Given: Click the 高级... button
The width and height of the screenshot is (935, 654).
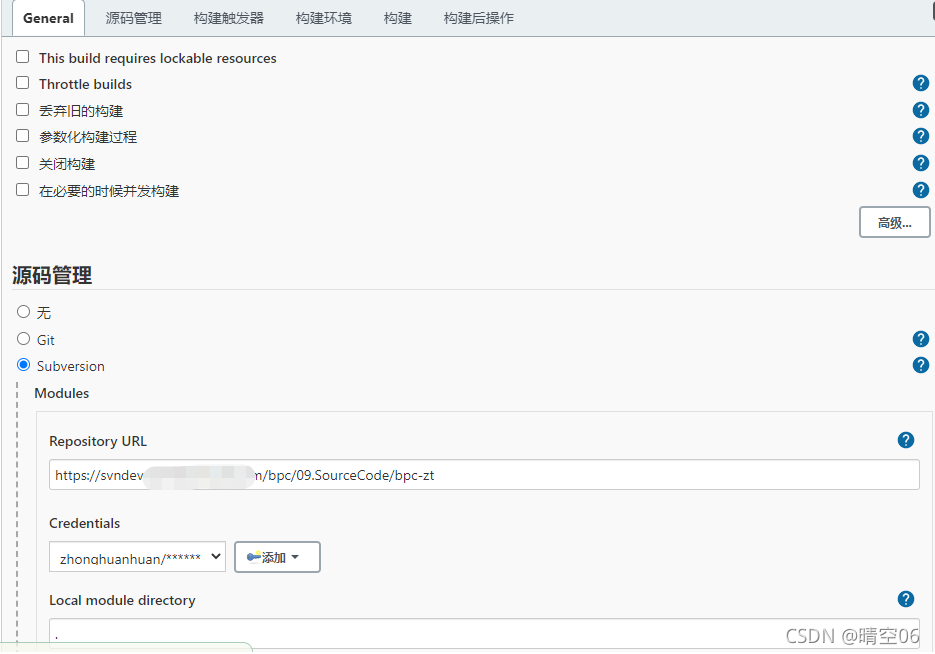Looking at the screenshot, I should click(x=894, y=222).
